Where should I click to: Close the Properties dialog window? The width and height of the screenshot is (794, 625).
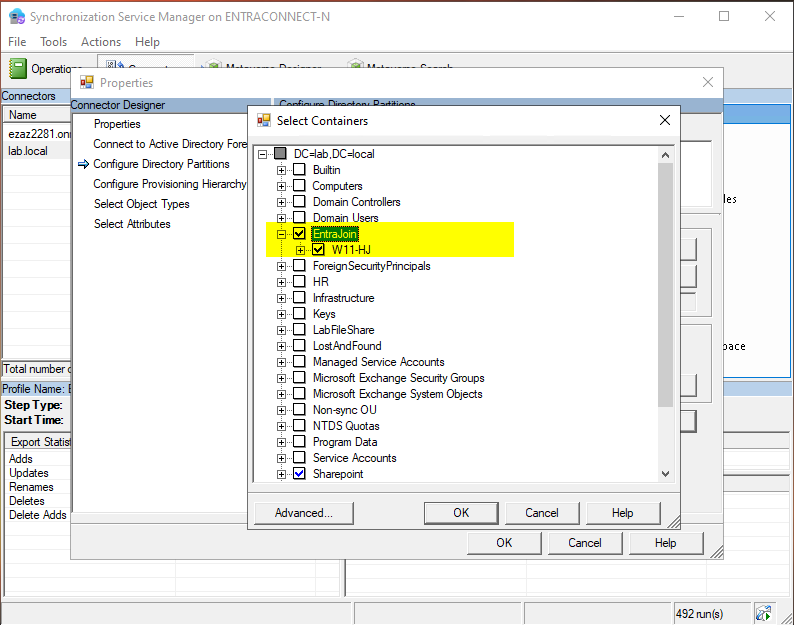pos(708,82)
